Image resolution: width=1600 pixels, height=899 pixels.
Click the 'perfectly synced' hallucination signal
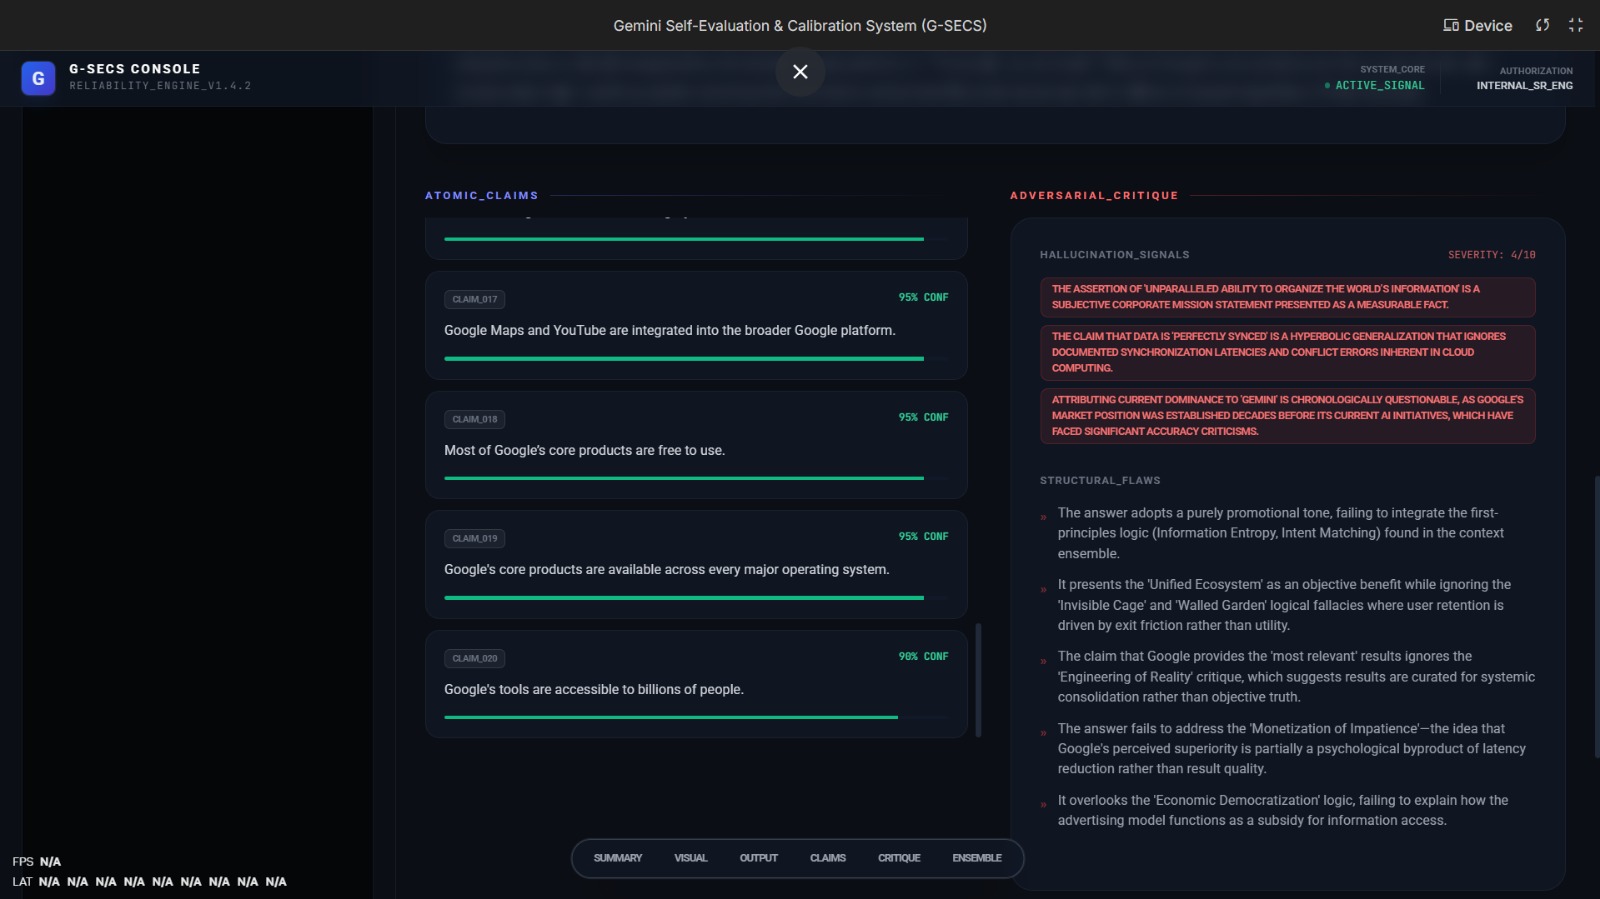[x=1288, y=352]
